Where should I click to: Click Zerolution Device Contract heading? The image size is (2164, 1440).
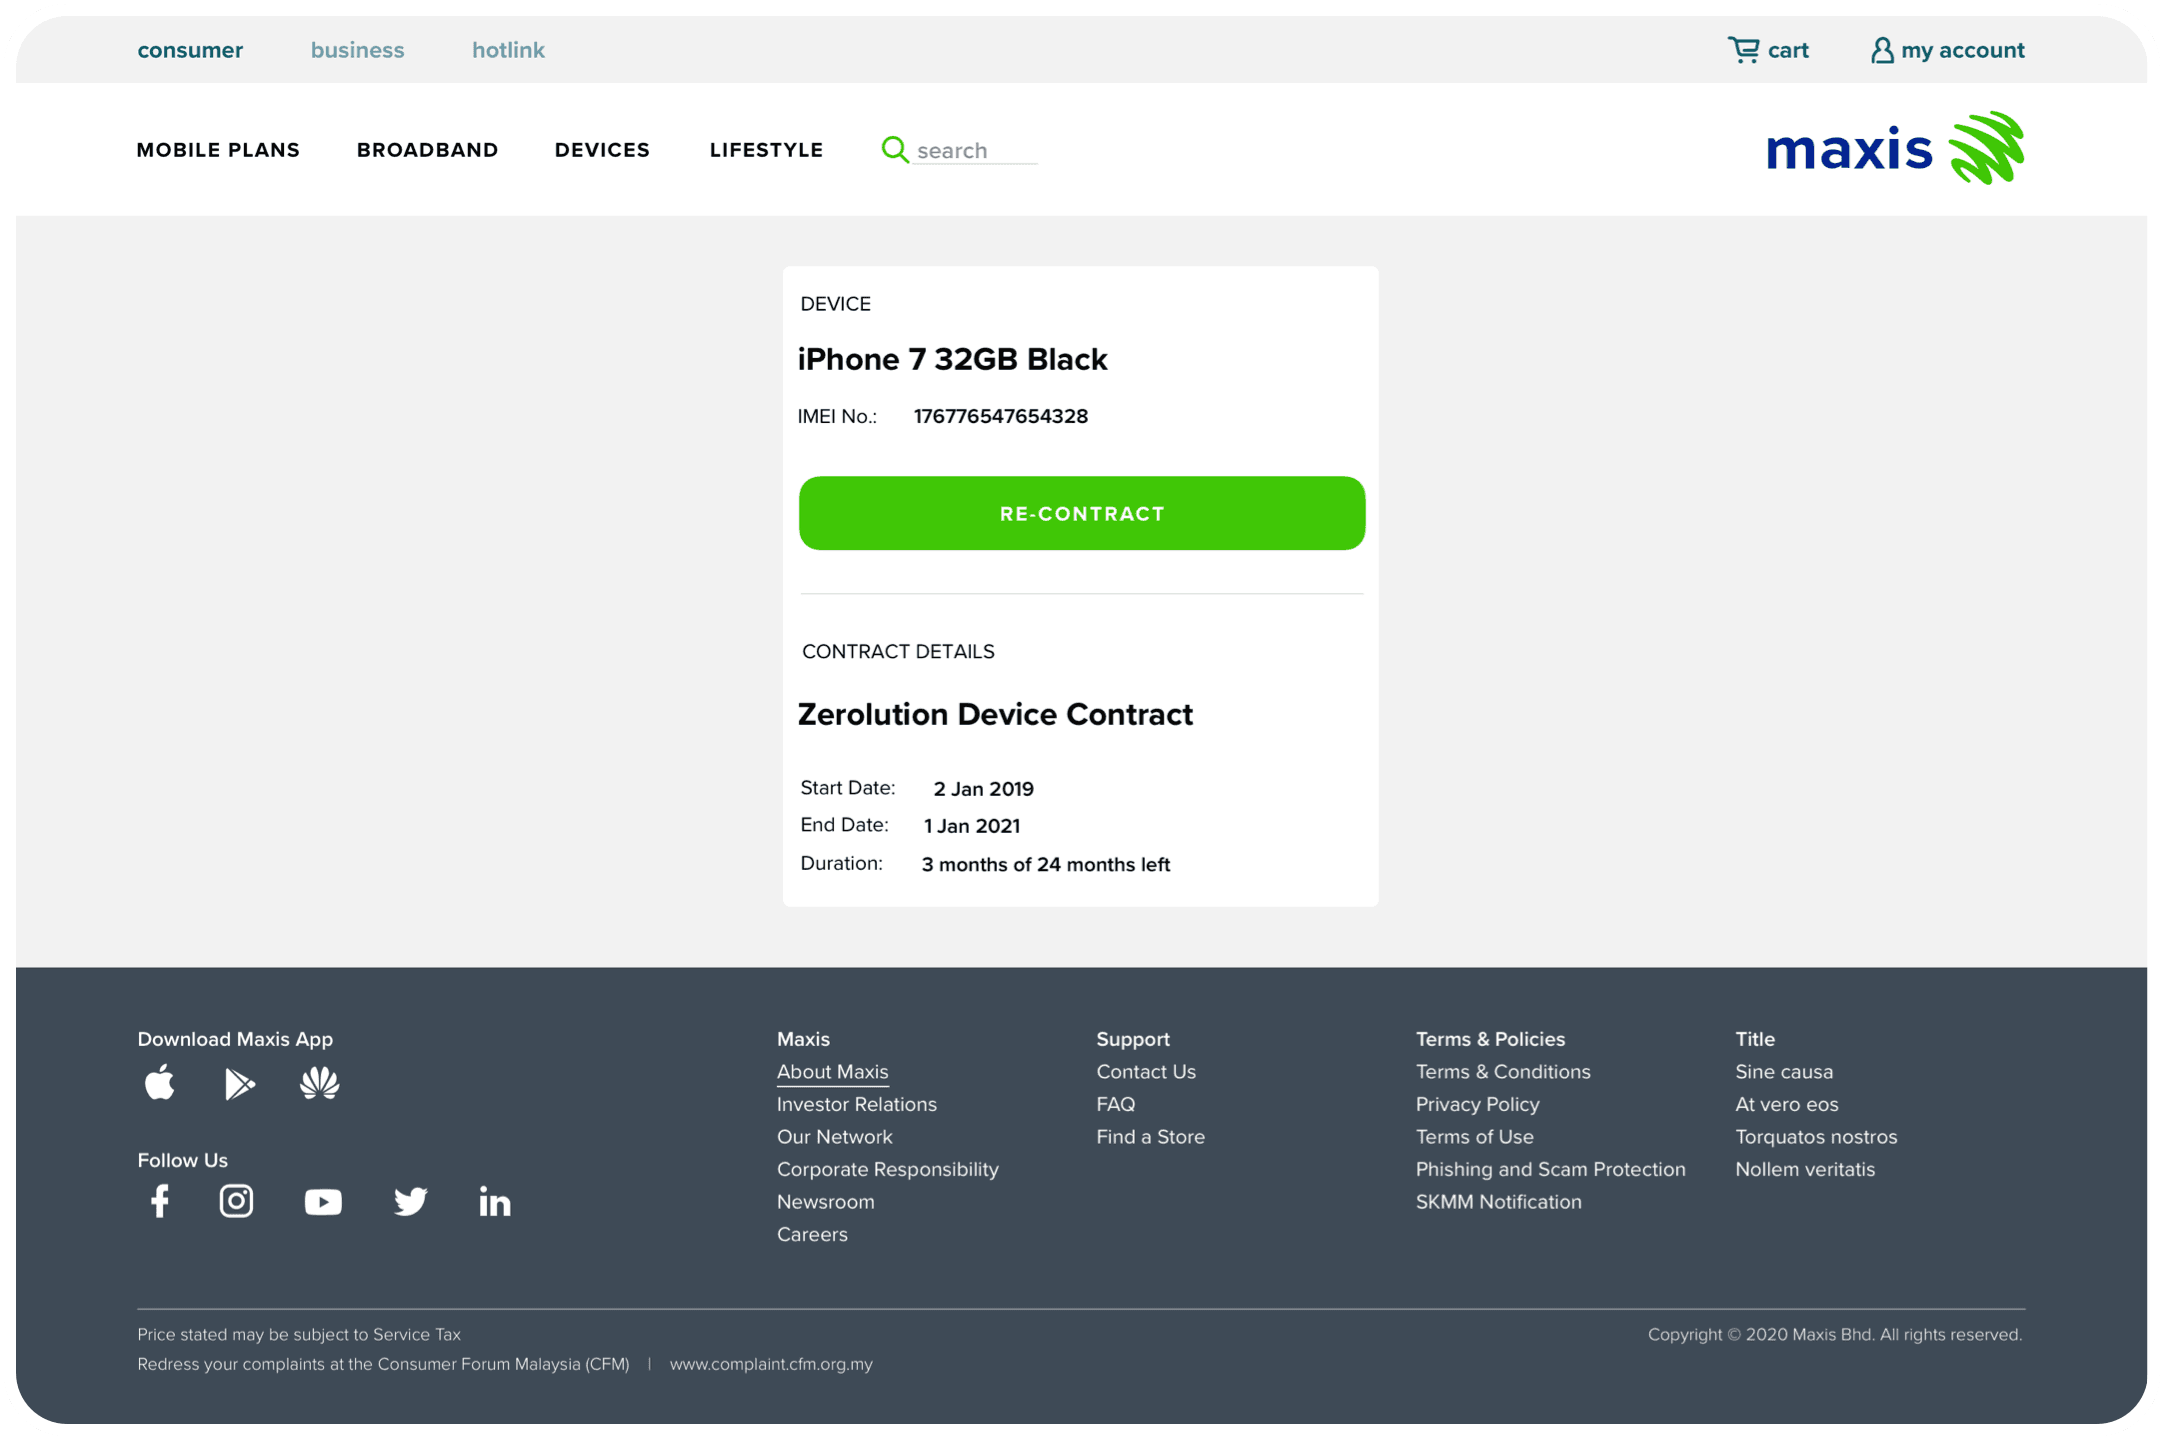tap(995, 714)
